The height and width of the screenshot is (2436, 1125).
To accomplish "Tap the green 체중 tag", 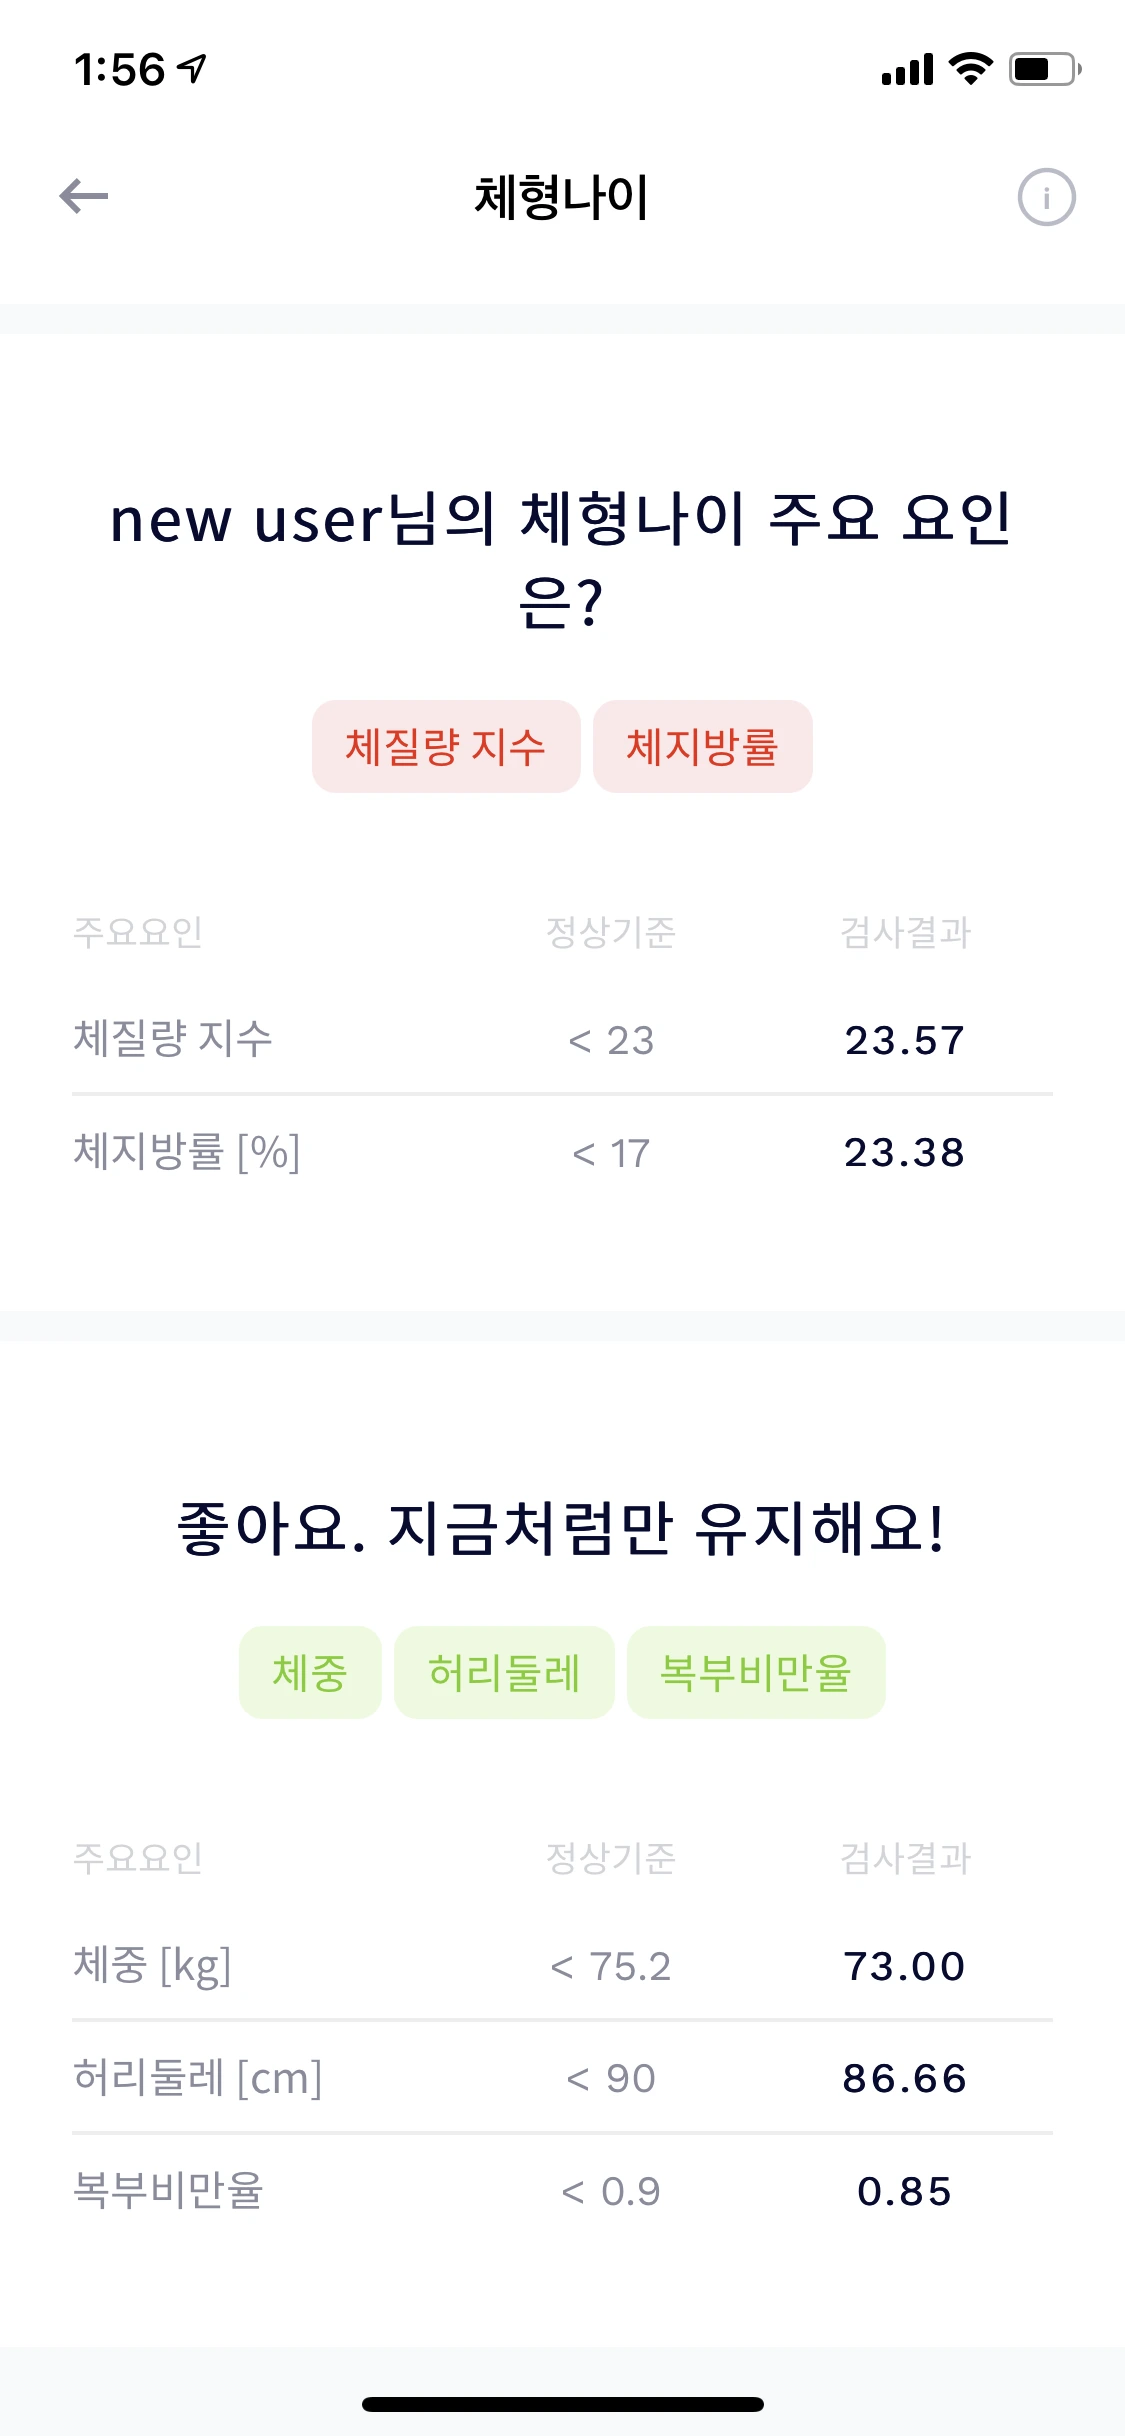I will pos(310,1673).
